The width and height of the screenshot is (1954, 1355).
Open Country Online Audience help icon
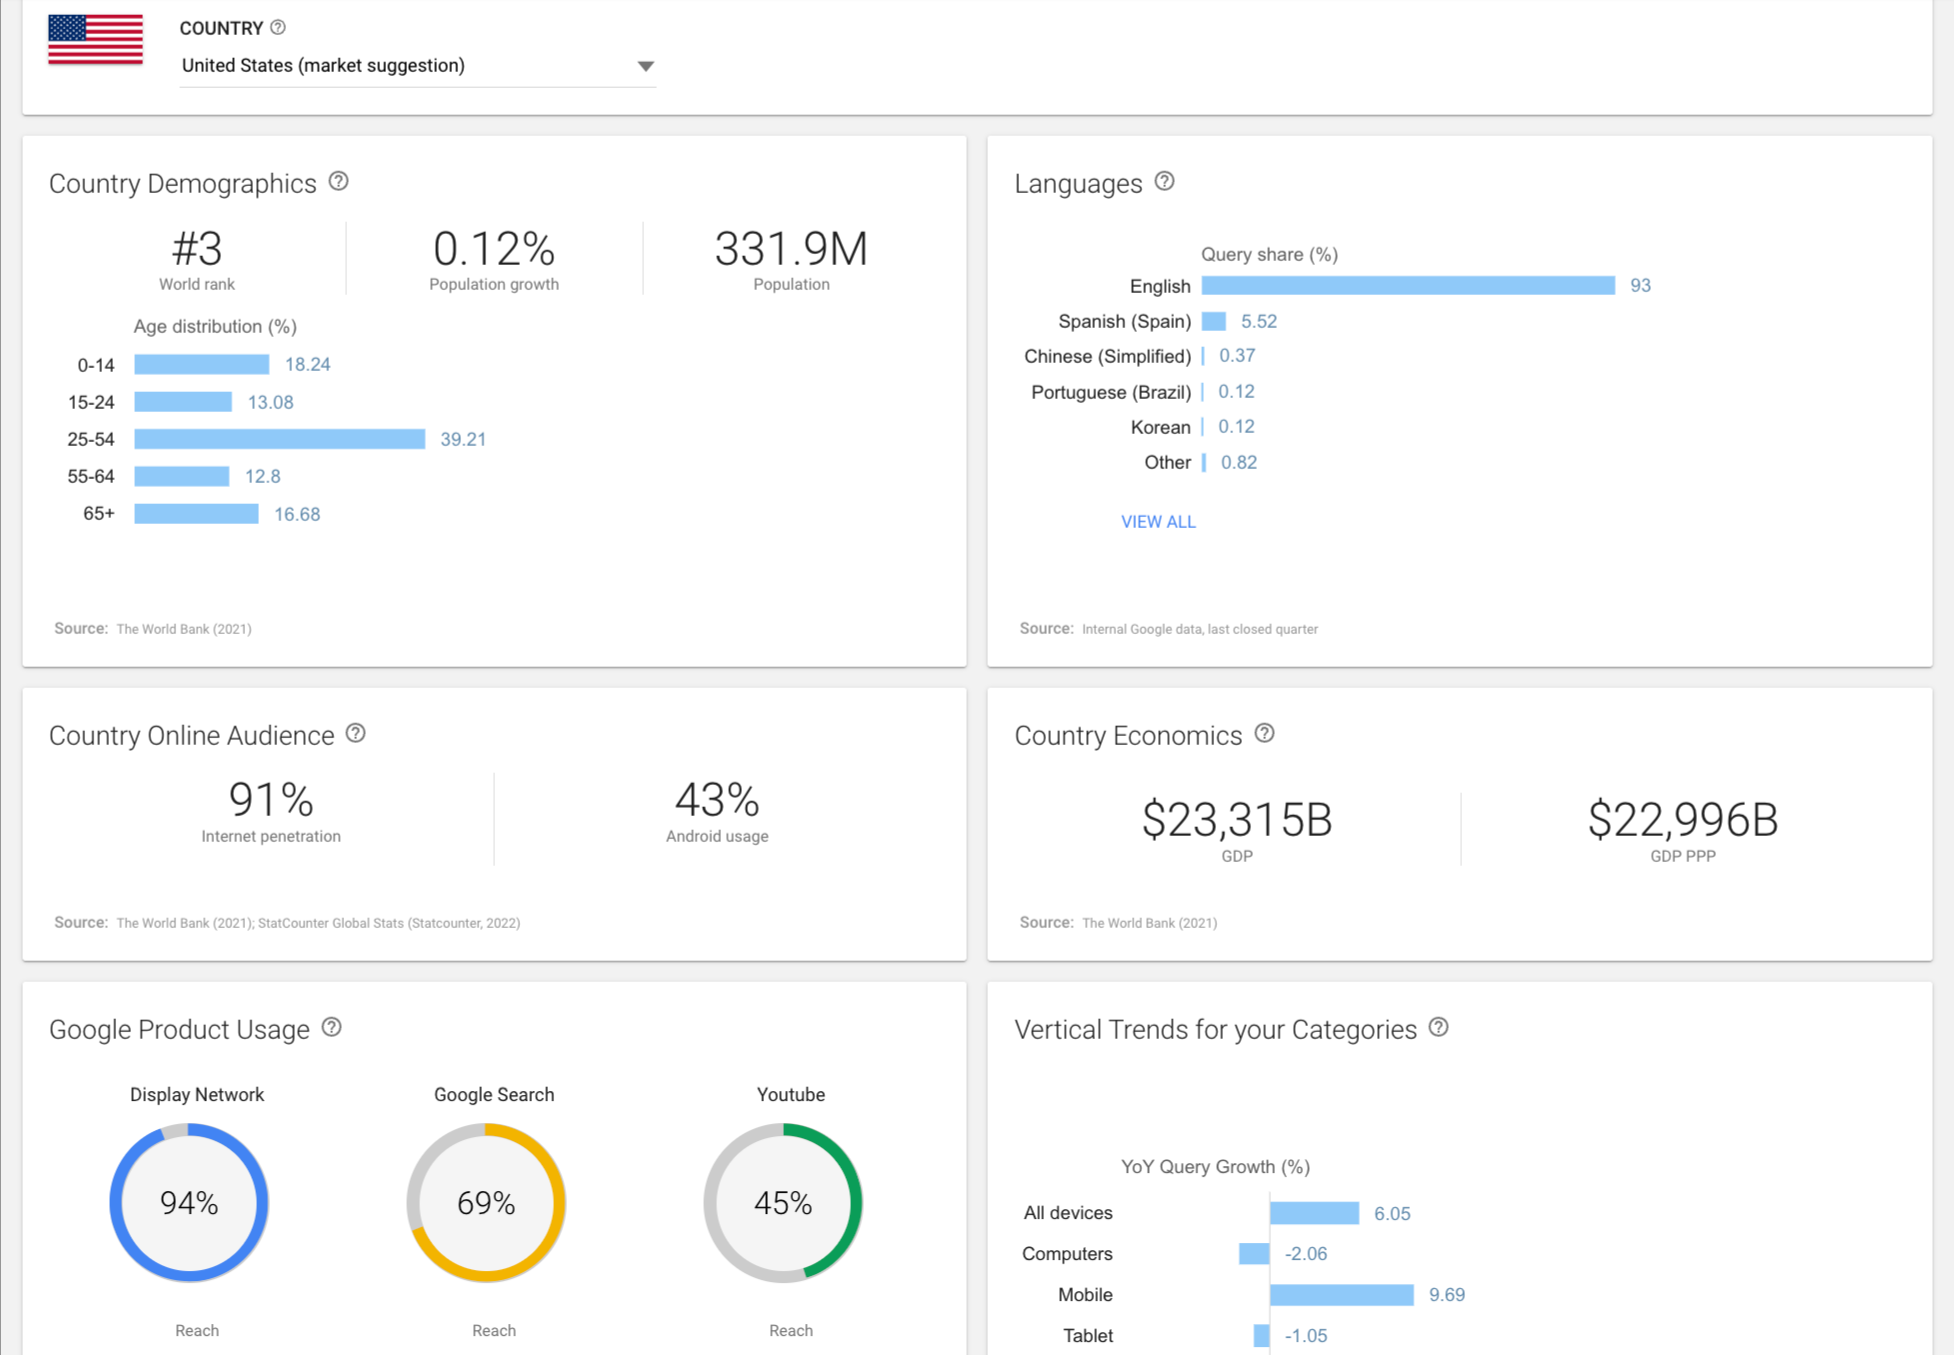(x=356, y=734)
